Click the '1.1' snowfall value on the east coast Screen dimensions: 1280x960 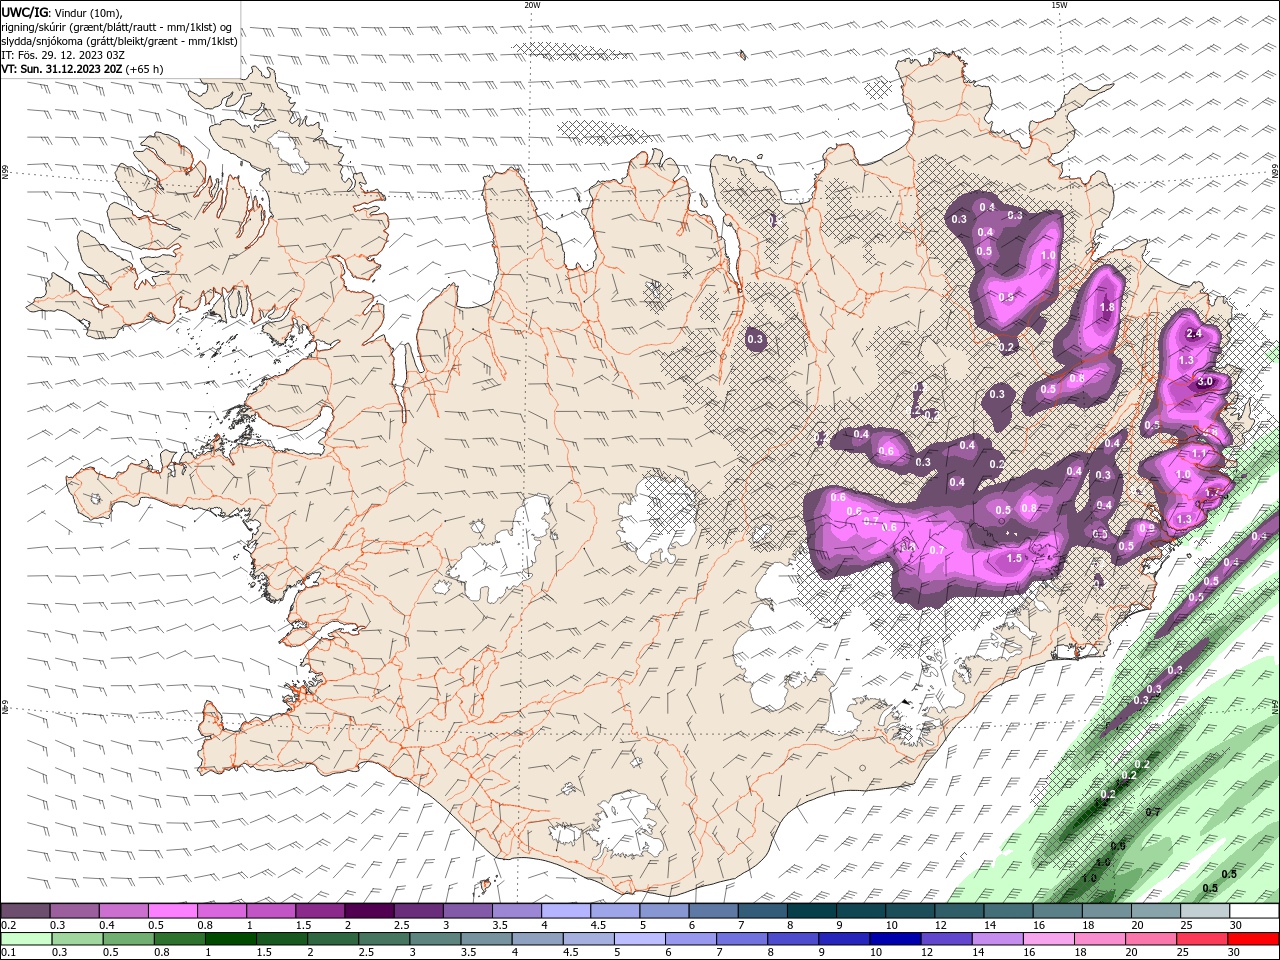click(x=1200, y=453)
